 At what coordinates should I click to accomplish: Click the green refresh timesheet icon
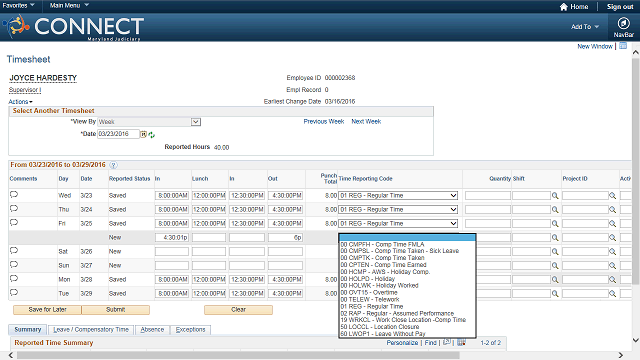(152, 135)
